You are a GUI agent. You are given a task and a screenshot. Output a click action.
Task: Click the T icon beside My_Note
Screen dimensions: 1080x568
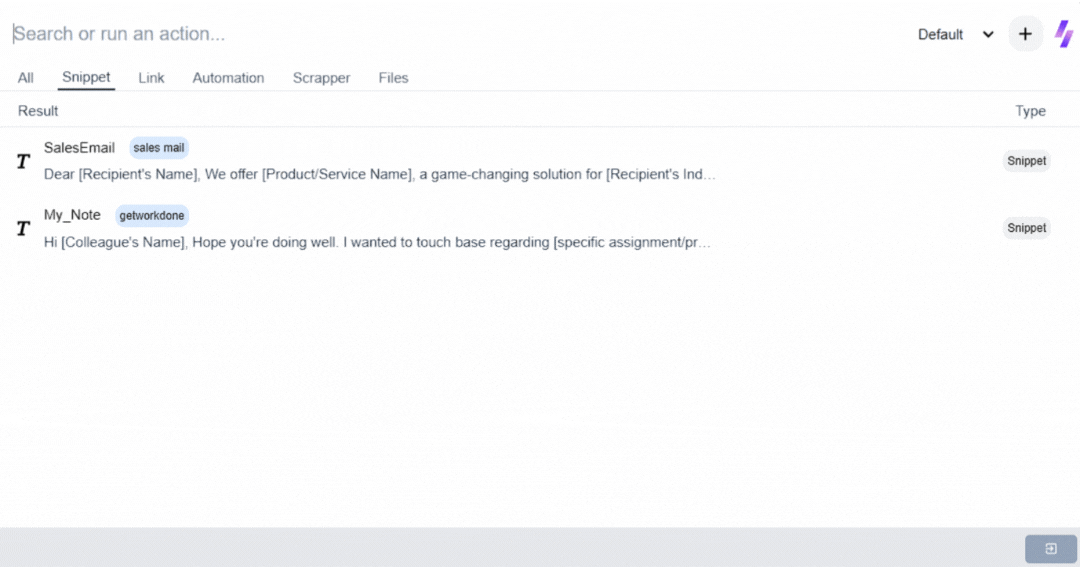[x=23, y=228]
